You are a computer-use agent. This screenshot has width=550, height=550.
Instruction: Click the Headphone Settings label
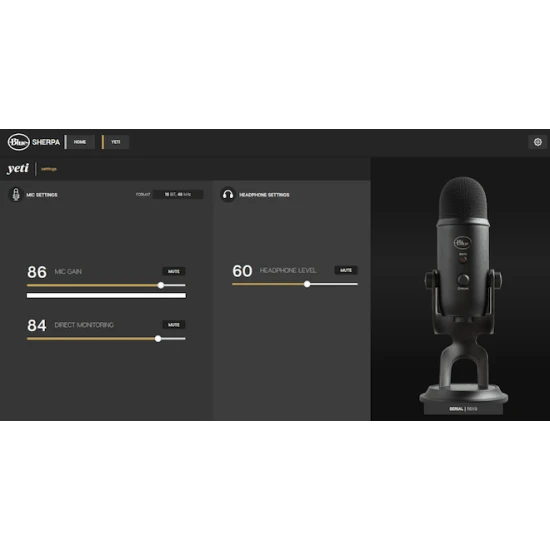click(x=264, y=195)
